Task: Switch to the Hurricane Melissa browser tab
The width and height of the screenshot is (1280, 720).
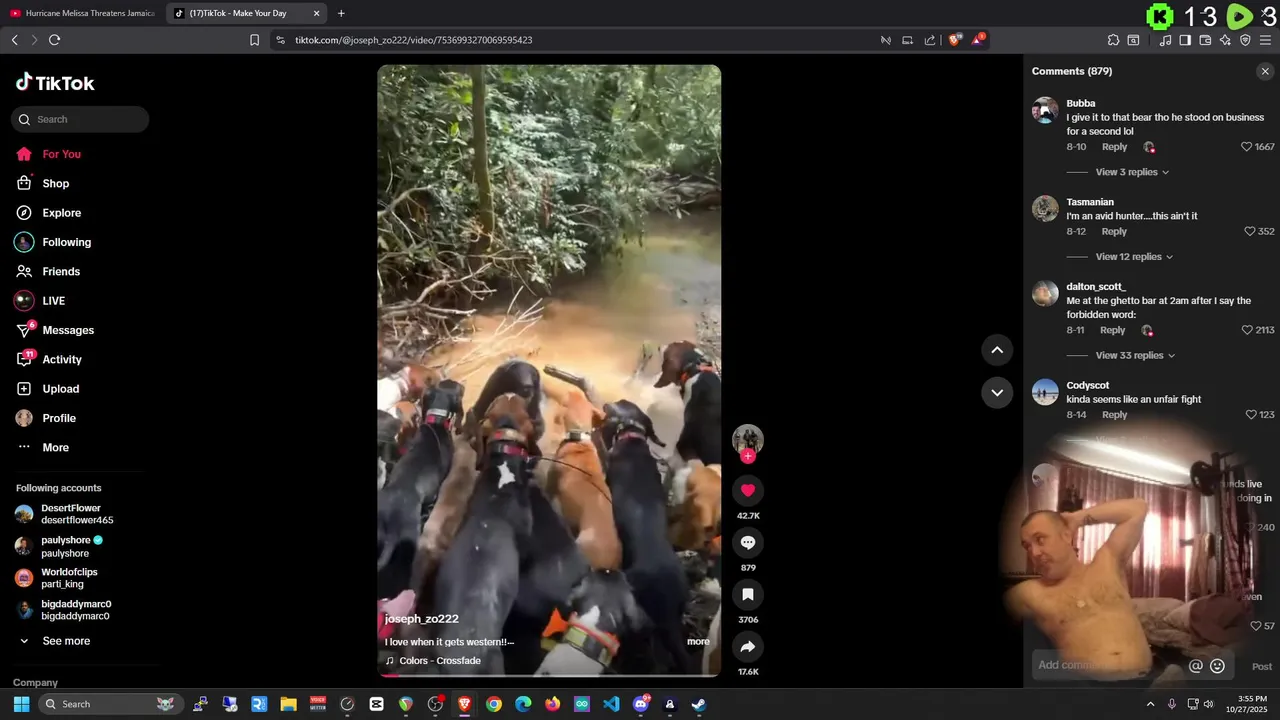Action: click(83, 13)
